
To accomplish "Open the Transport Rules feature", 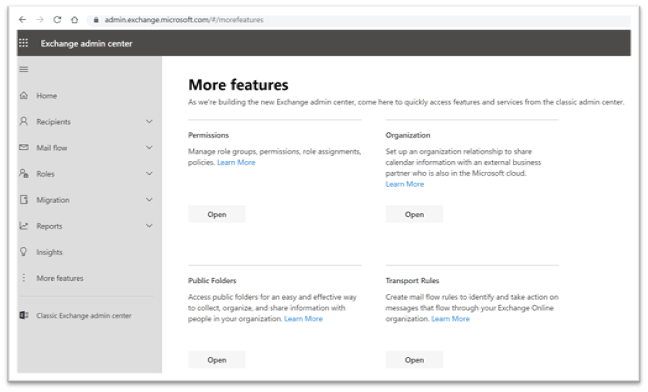I will (x=414, y=360).
